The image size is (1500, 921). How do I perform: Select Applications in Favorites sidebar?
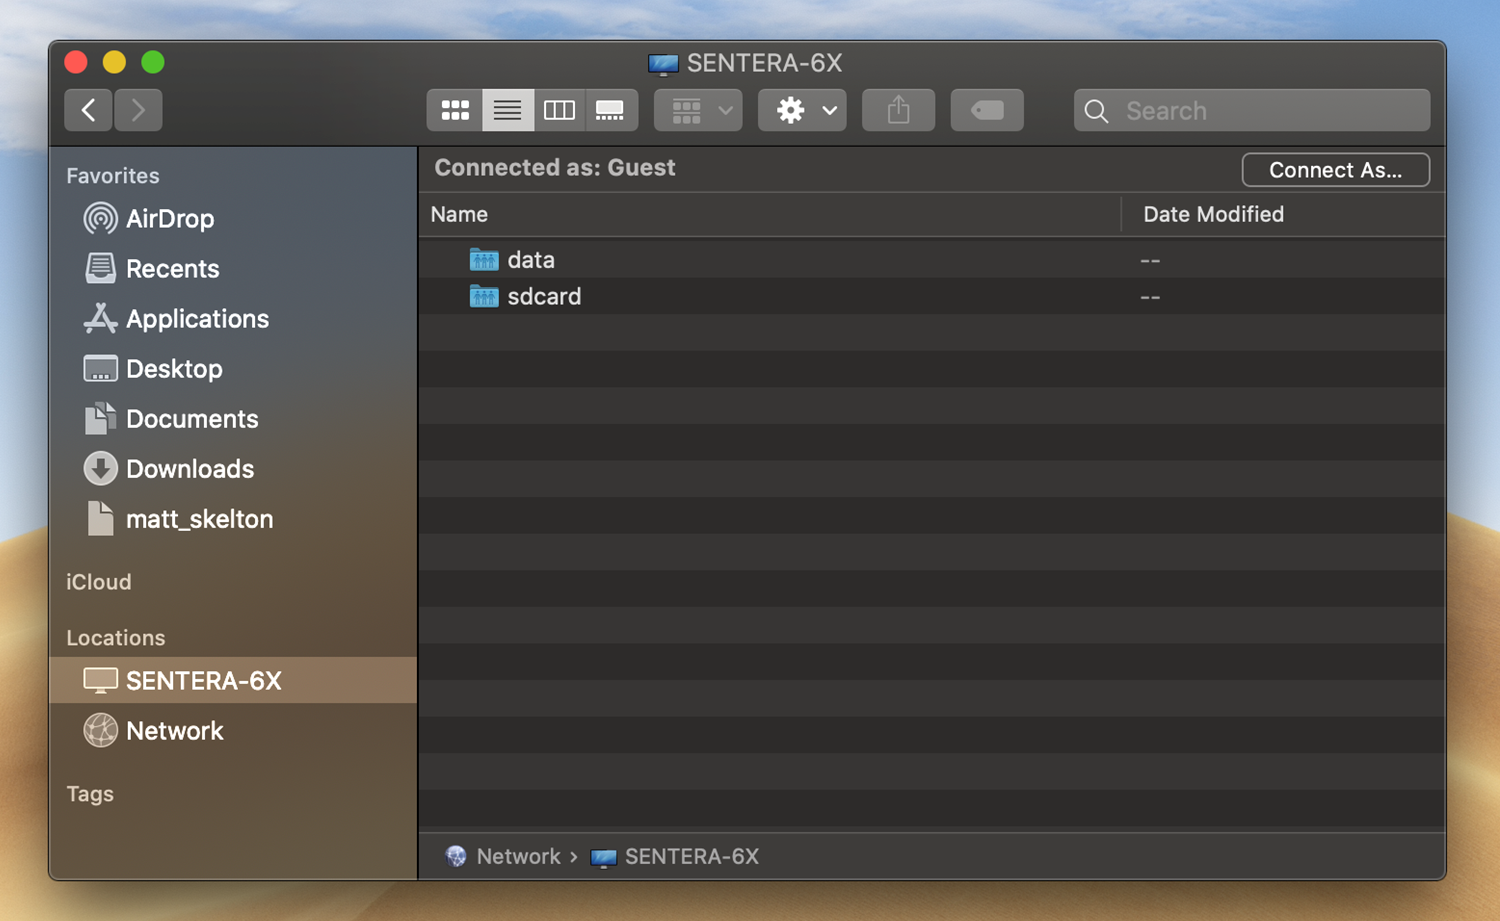point(196,319)
